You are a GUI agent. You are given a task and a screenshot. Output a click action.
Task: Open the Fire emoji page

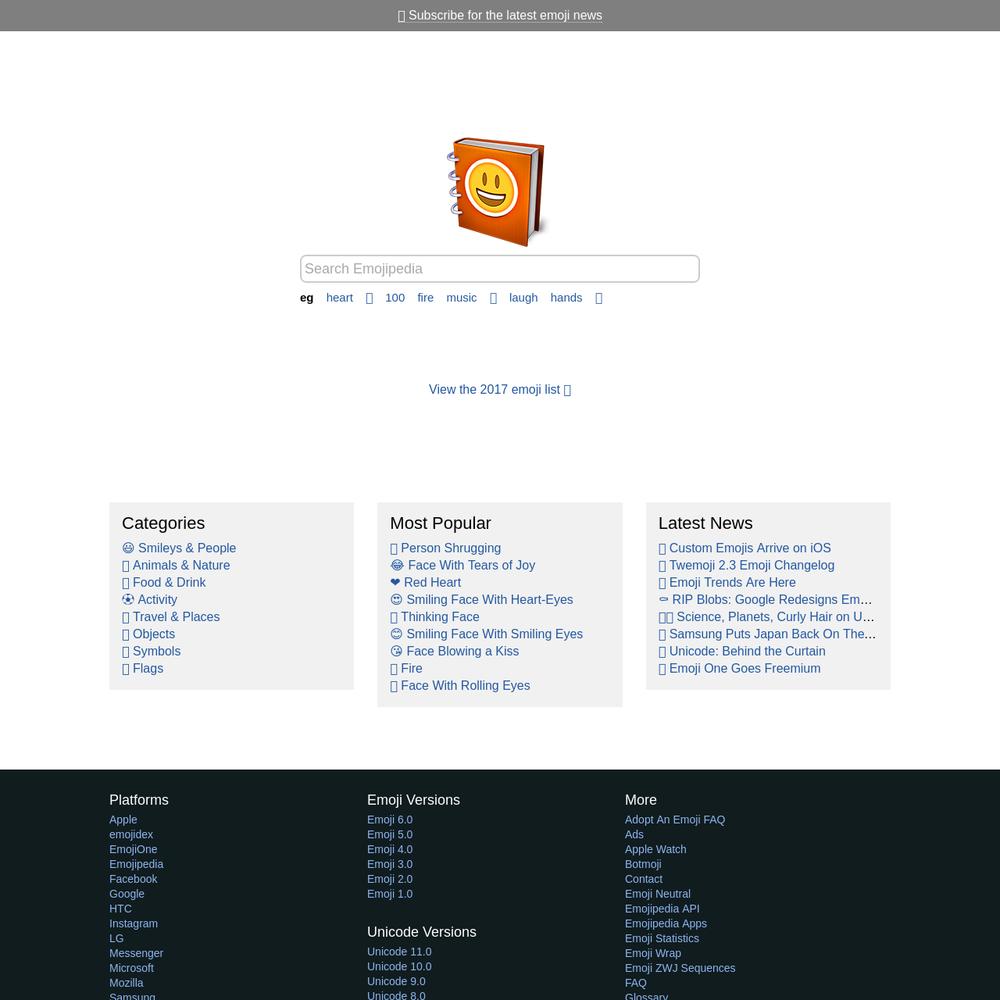406,668
